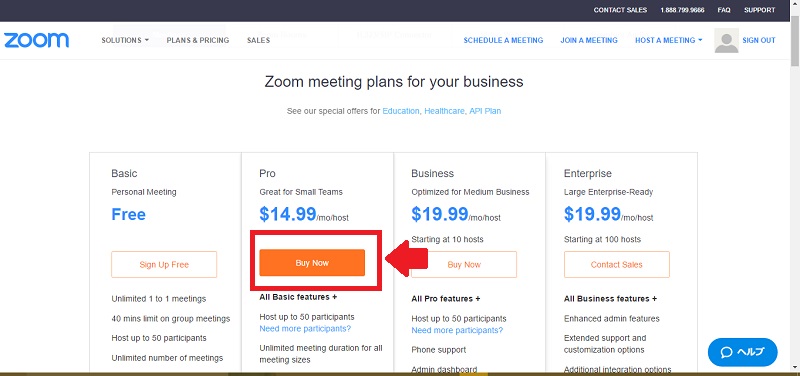This screenshot has height=376, width=800.
Task: Open the Healthcare special offer link
Action: click(x=444, y=111)
